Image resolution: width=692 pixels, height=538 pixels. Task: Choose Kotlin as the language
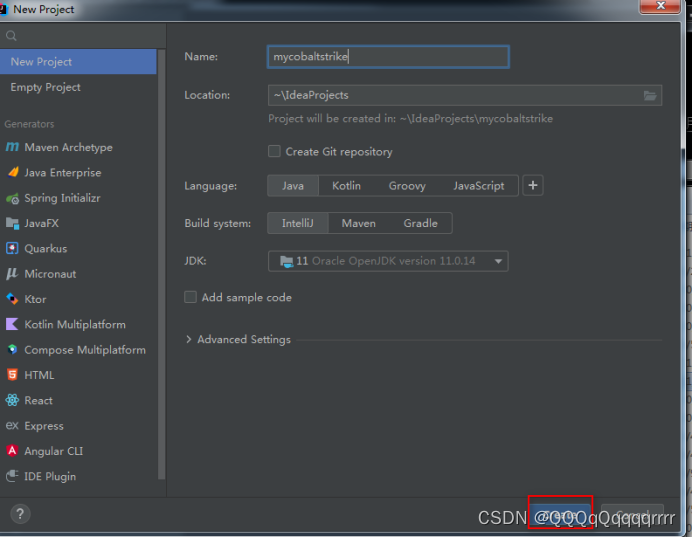coord(346,186)
